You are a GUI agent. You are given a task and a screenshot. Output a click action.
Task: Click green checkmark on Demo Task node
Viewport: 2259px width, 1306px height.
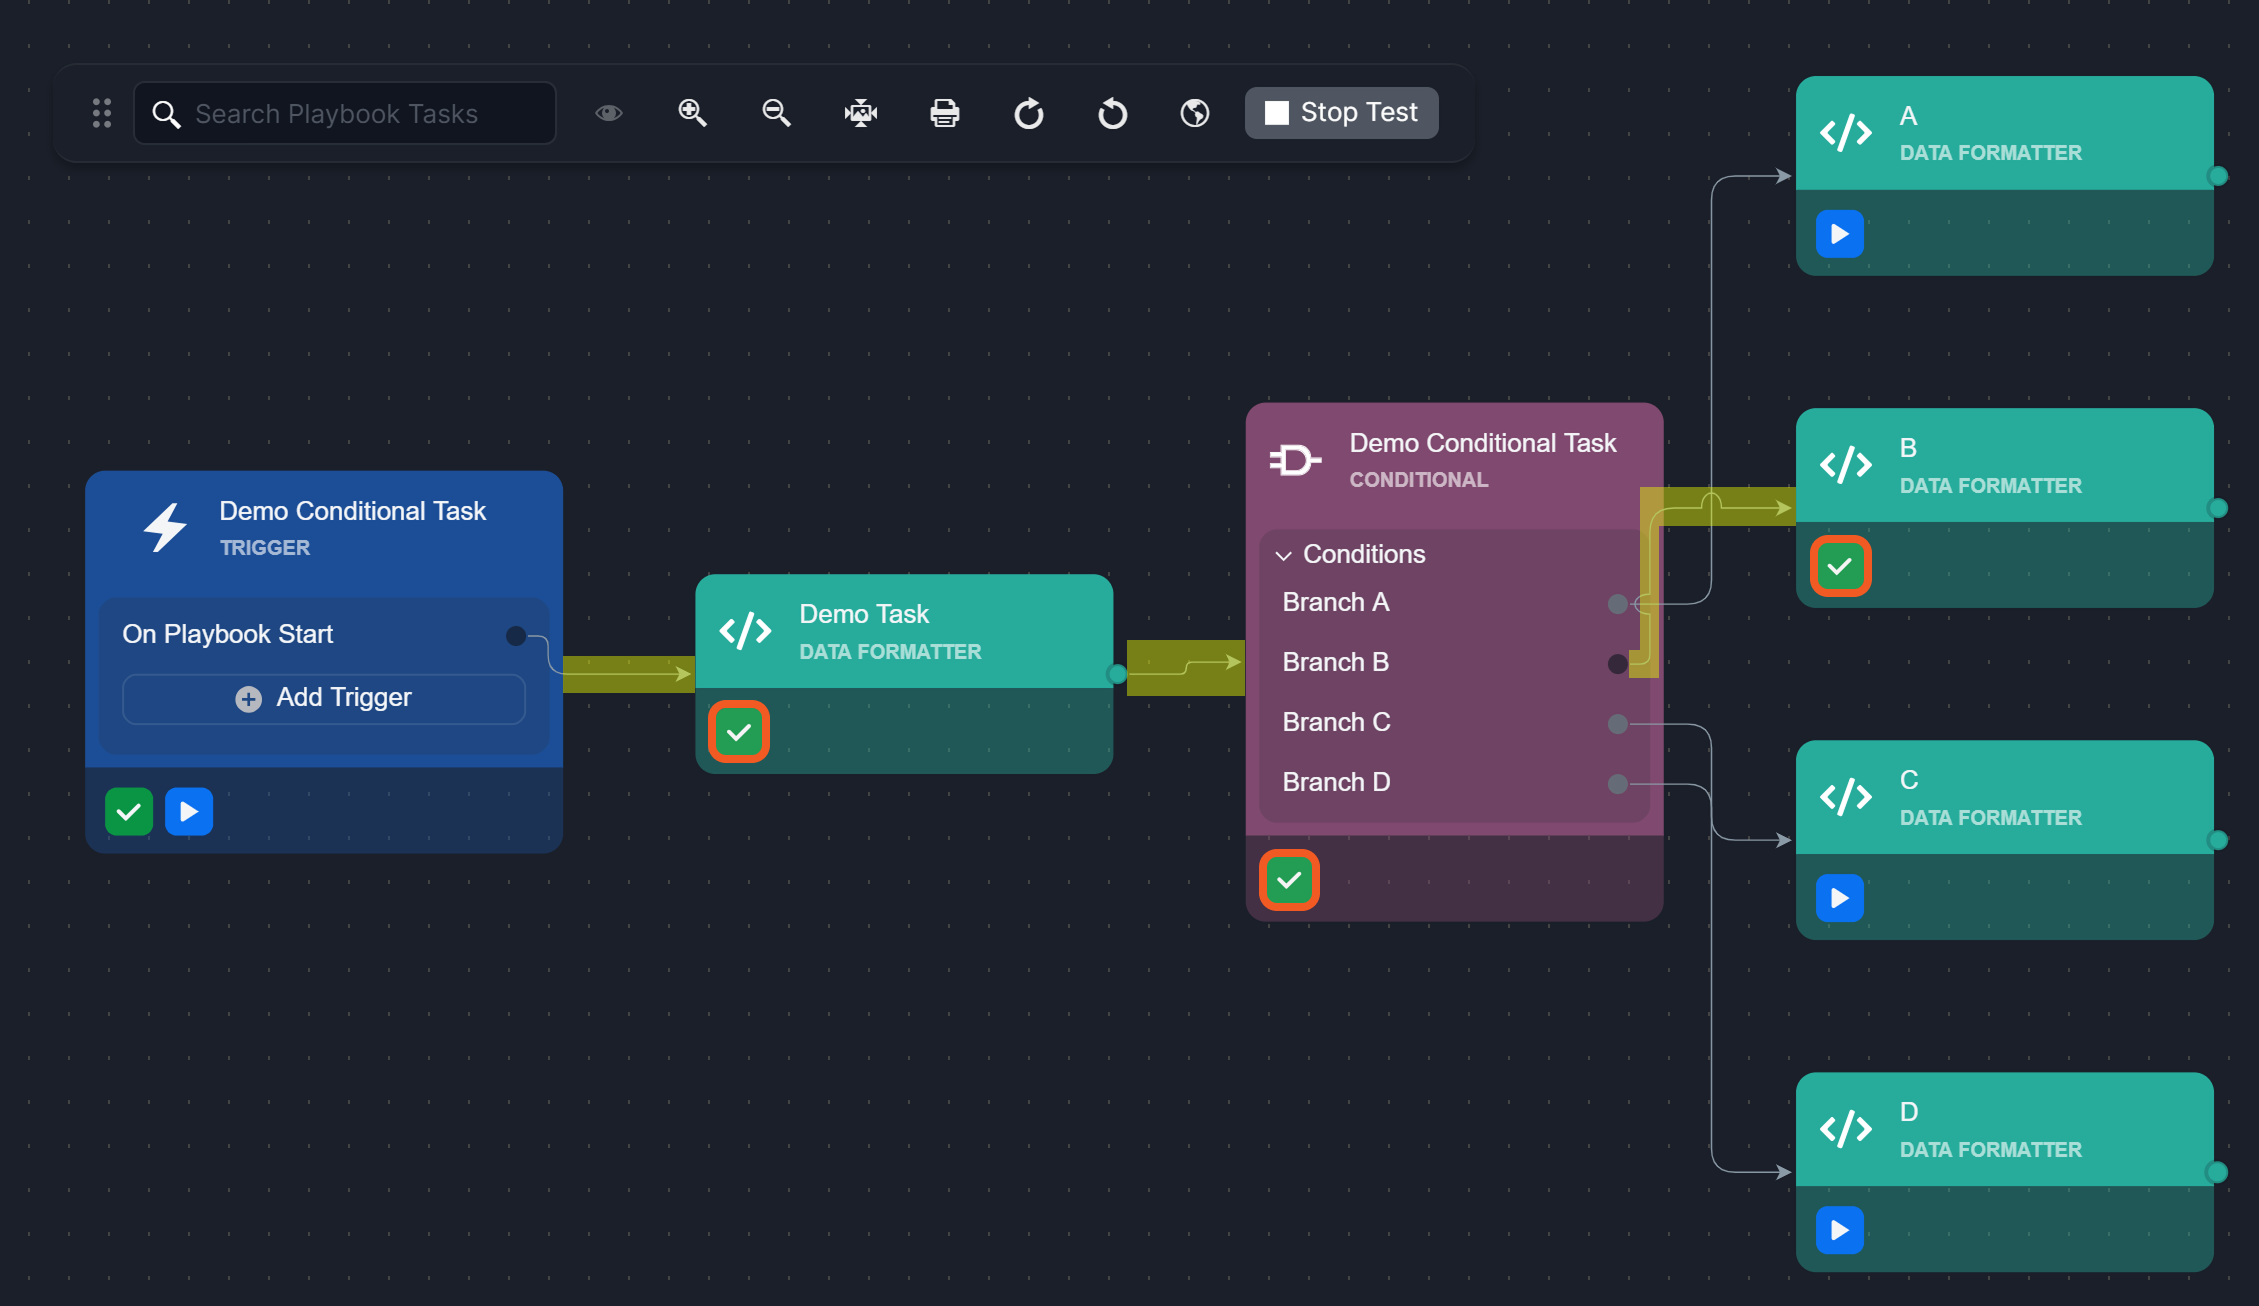pos(739,732)
